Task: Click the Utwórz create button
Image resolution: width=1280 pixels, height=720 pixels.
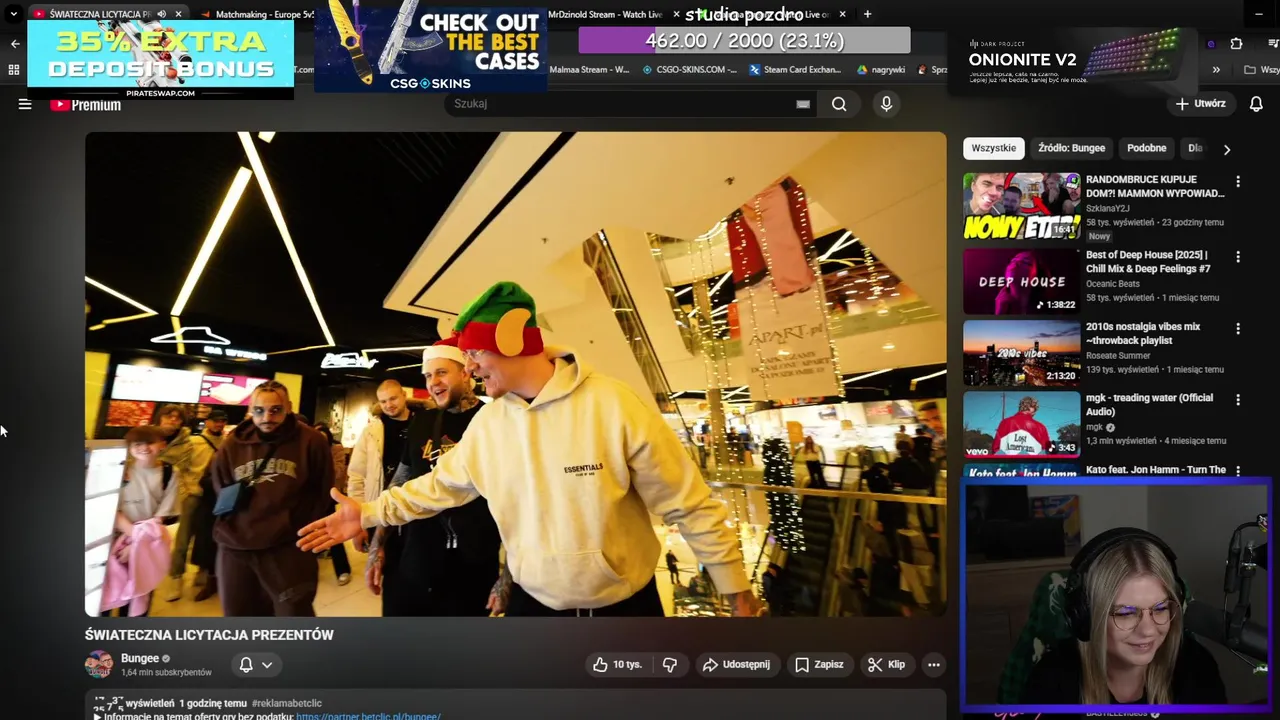Action: [1200, 104]
